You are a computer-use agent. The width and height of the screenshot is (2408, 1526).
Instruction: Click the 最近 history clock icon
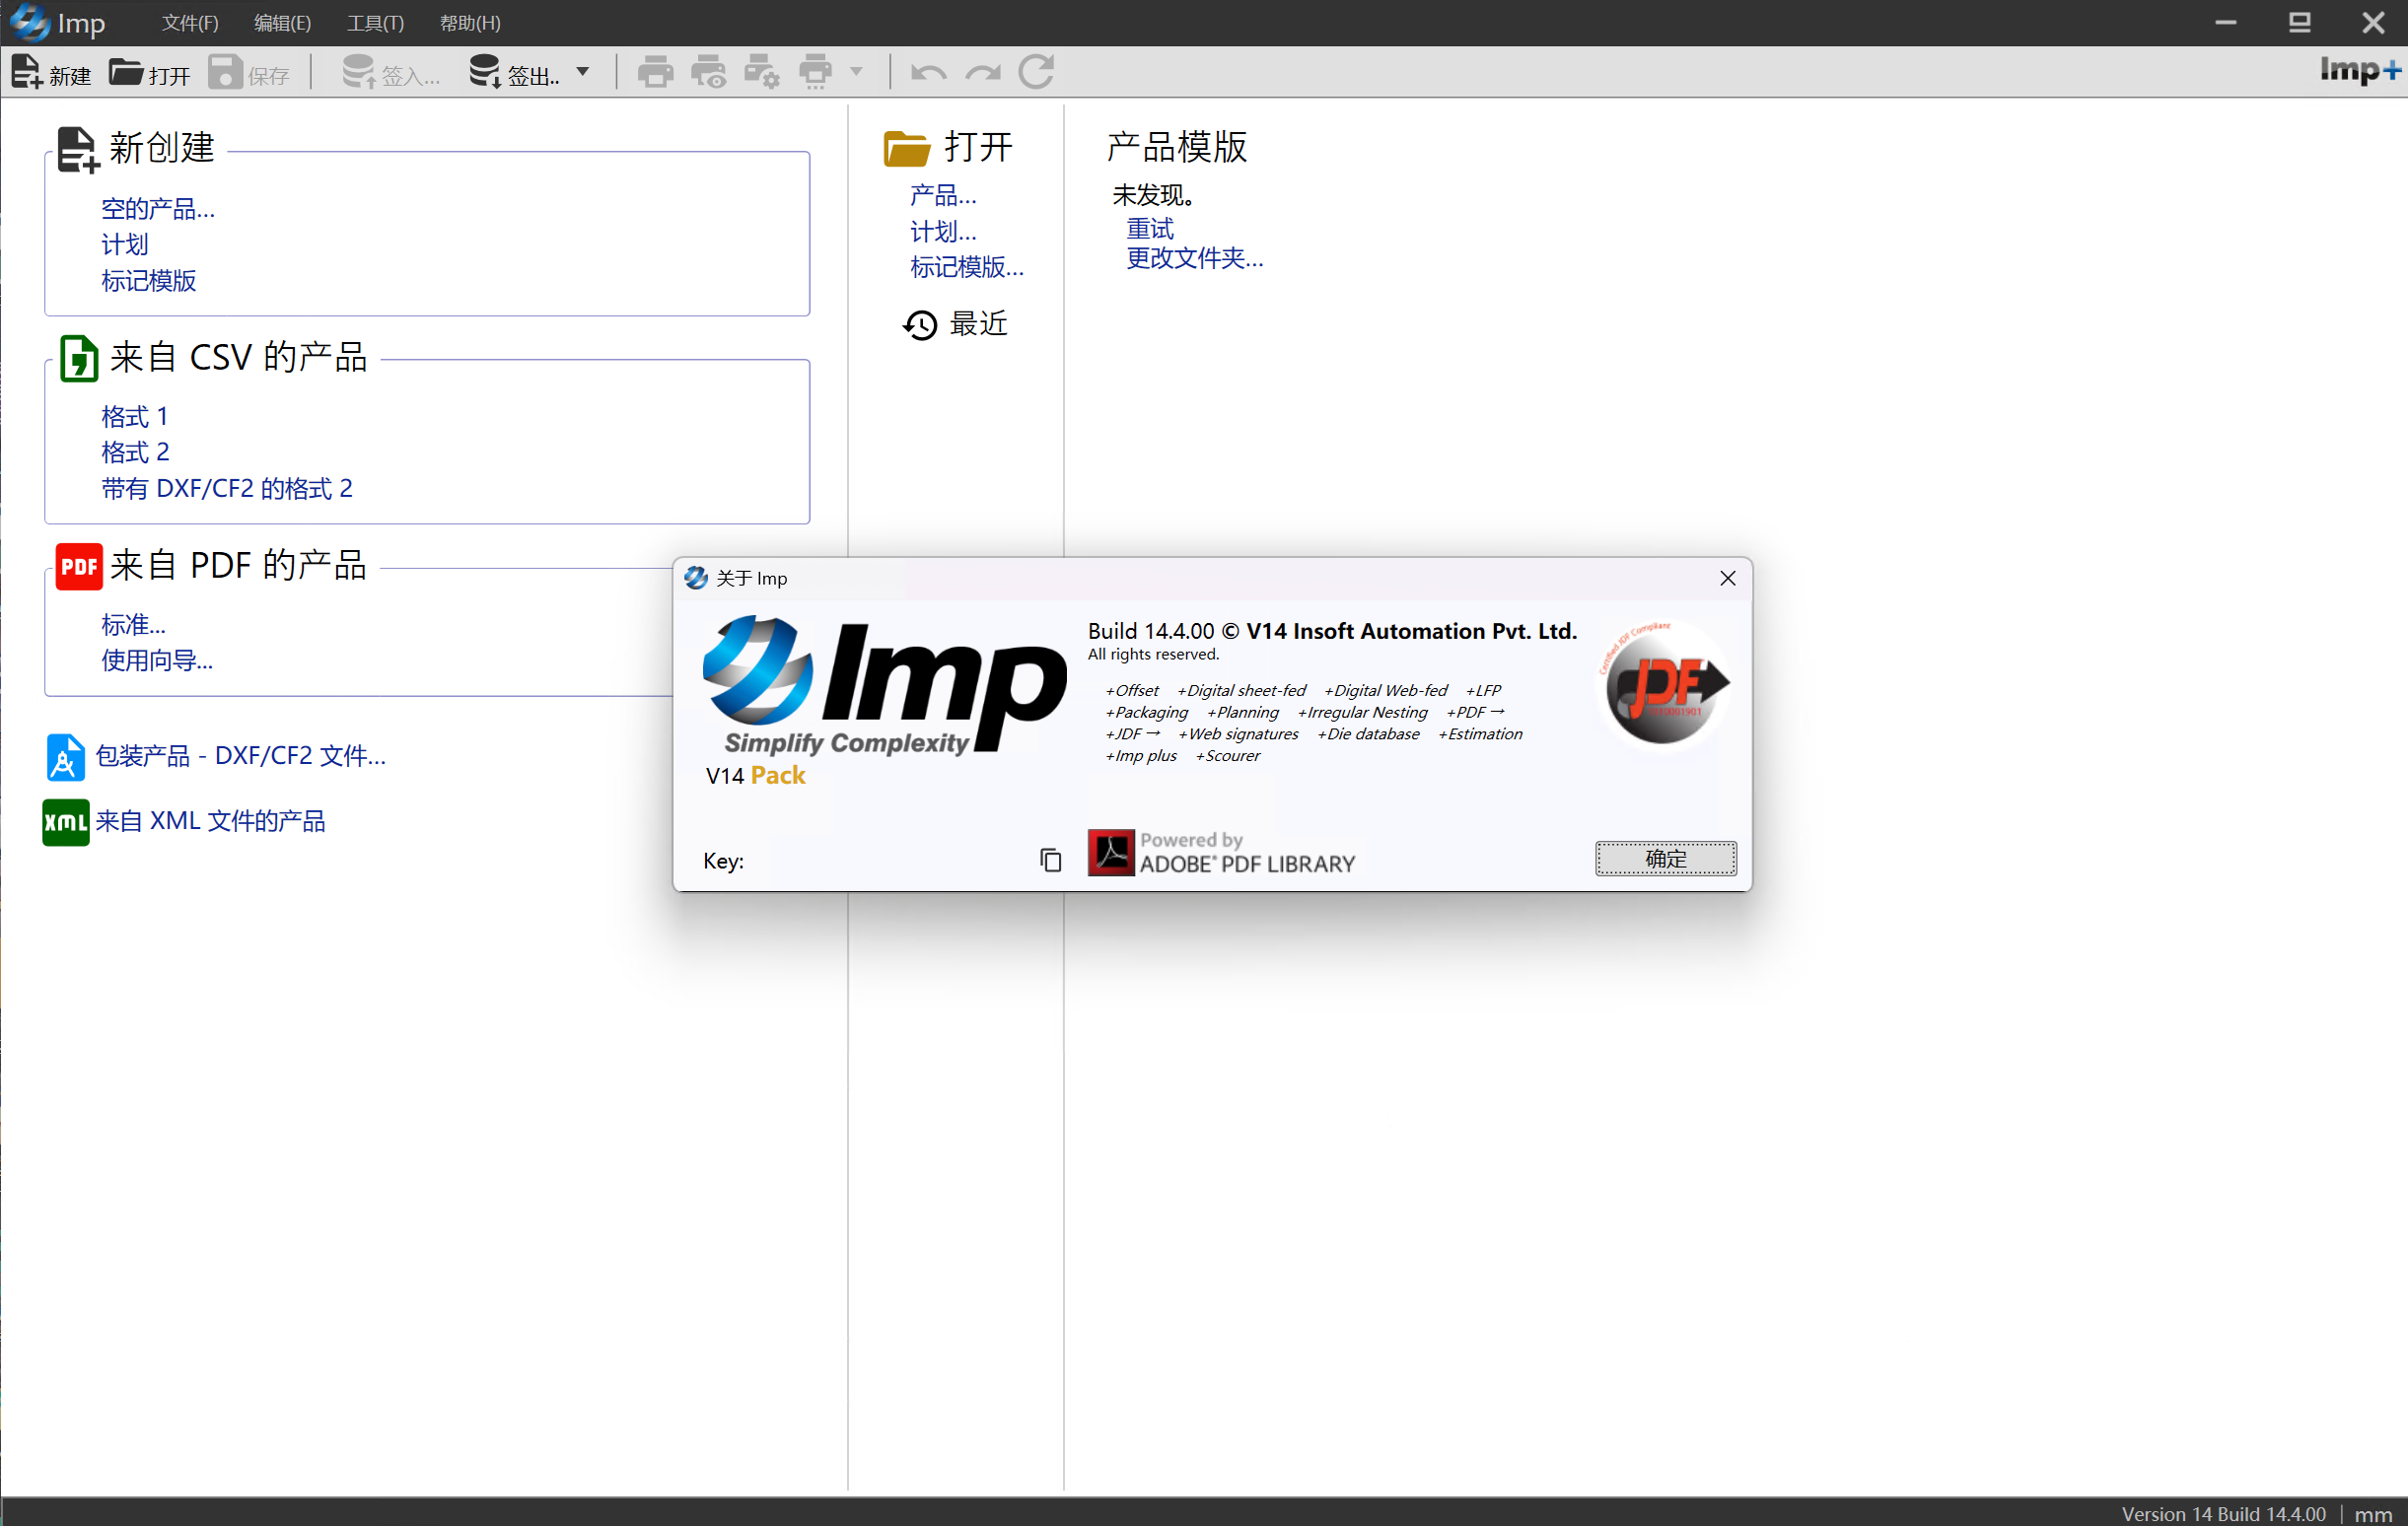click(920, 325)
